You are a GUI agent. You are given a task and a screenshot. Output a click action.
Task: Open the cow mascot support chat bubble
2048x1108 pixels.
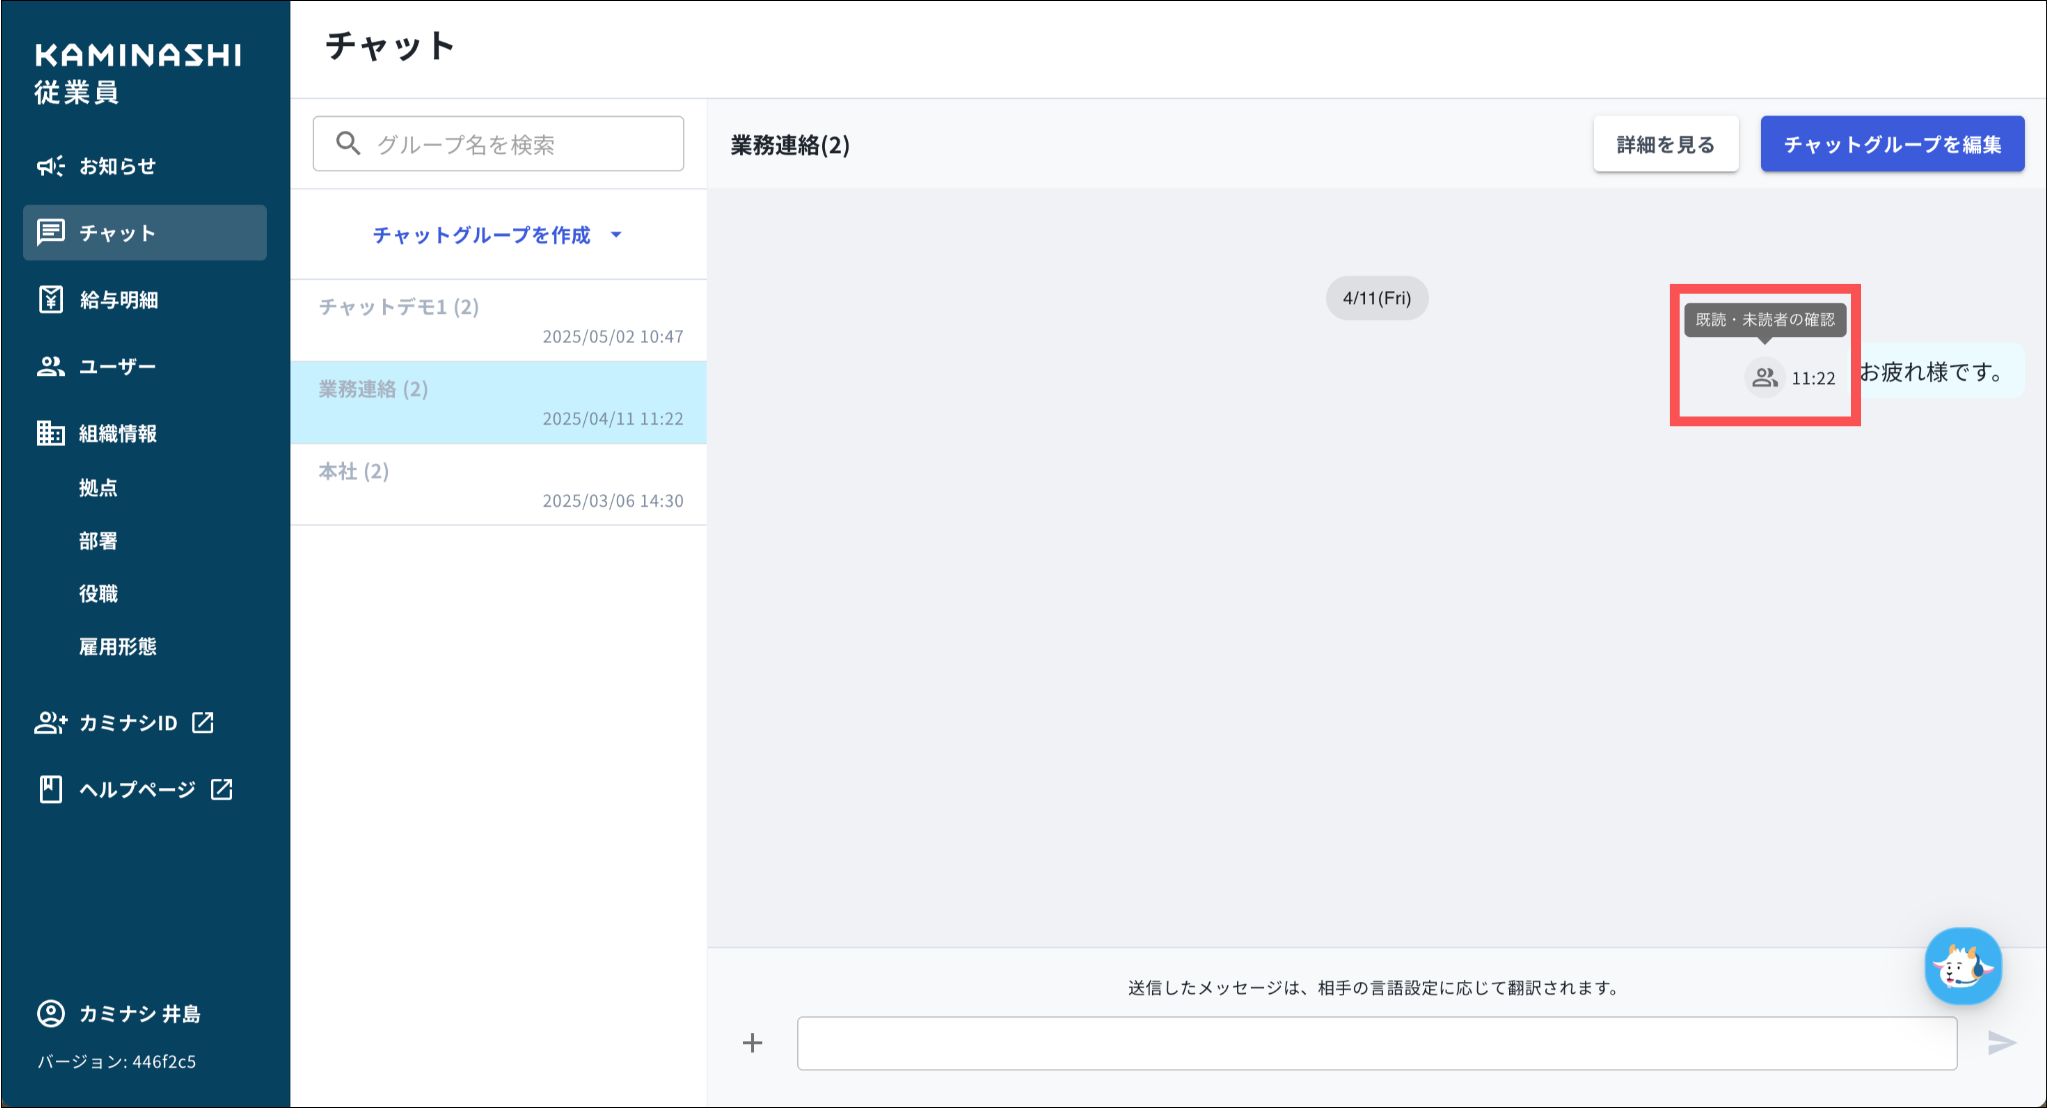point(1962,966)
